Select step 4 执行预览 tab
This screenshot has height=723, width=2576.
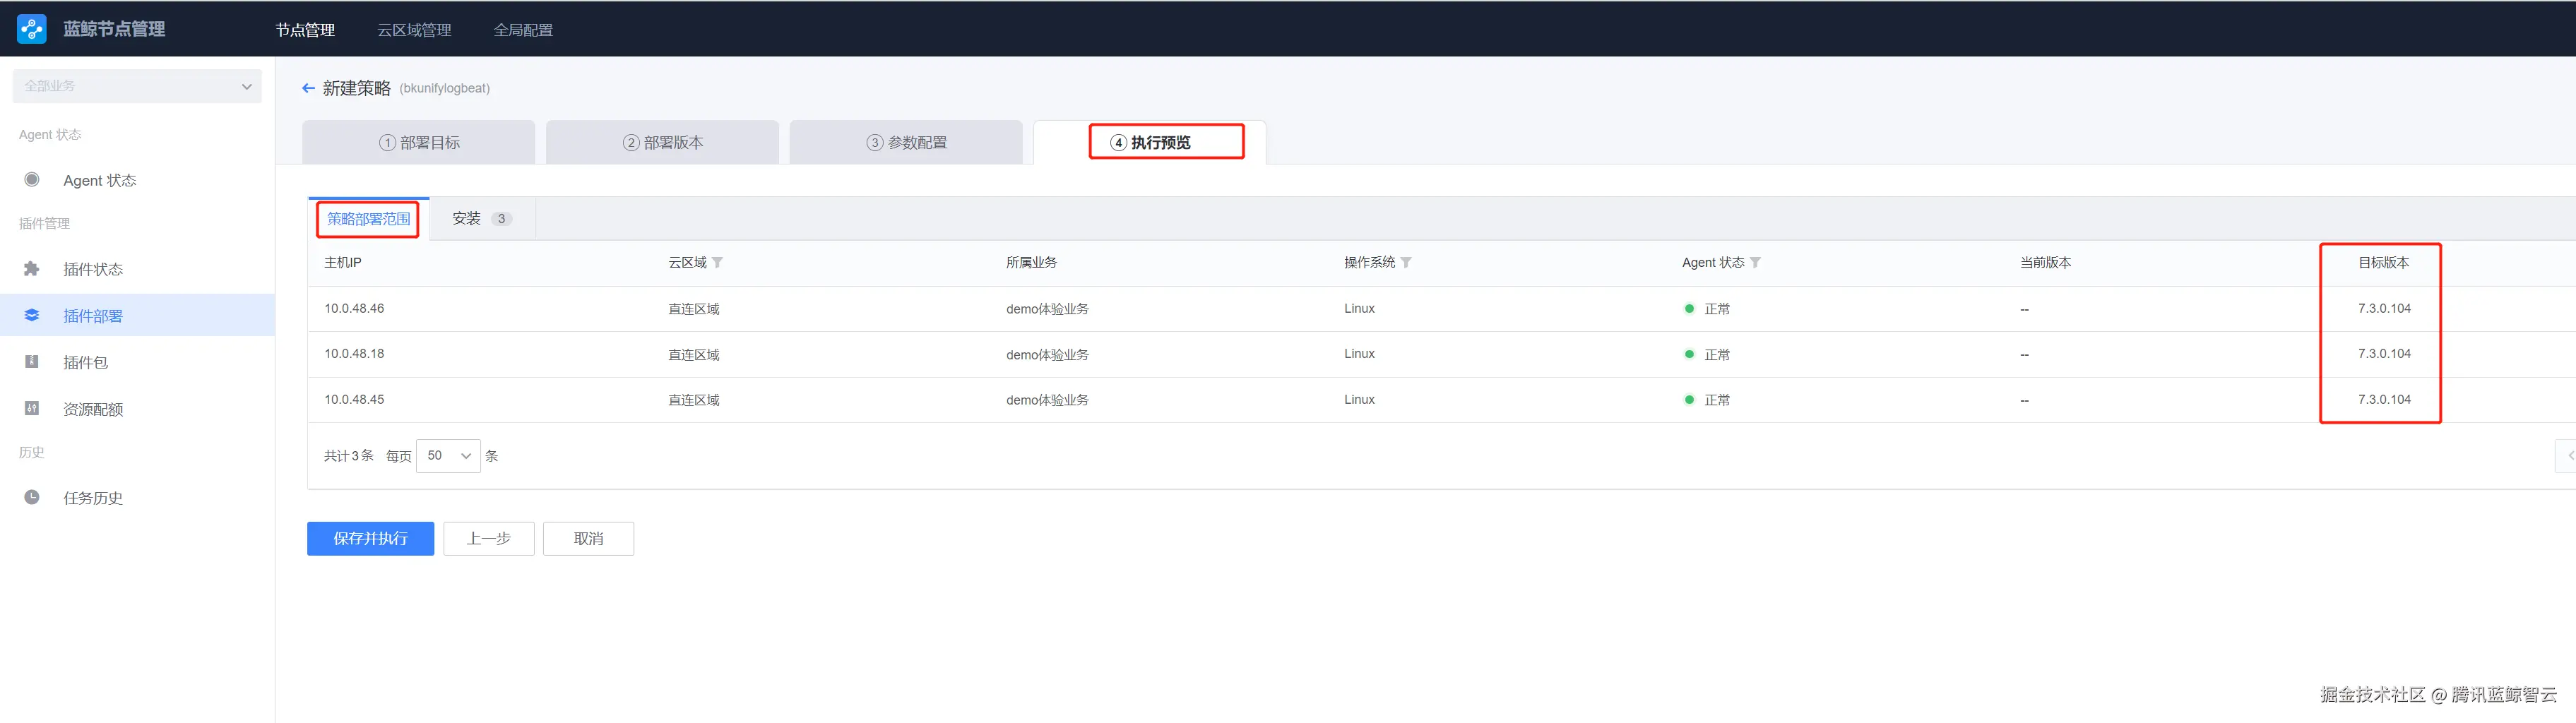(1150, 142)
